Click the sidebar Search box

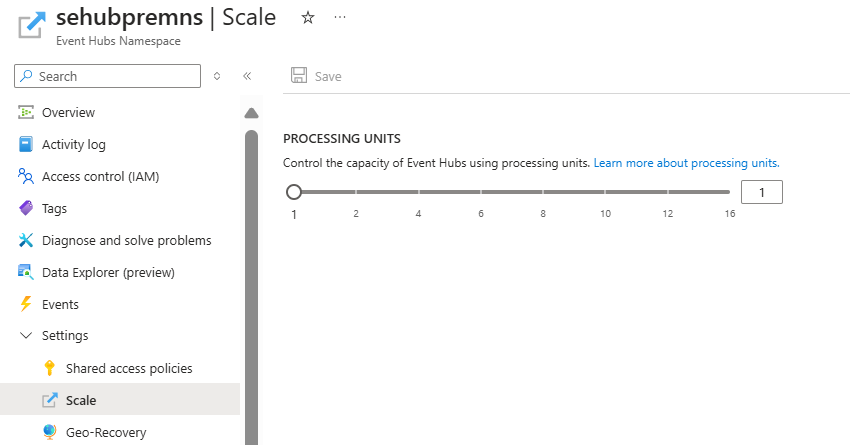click(108, 76)
